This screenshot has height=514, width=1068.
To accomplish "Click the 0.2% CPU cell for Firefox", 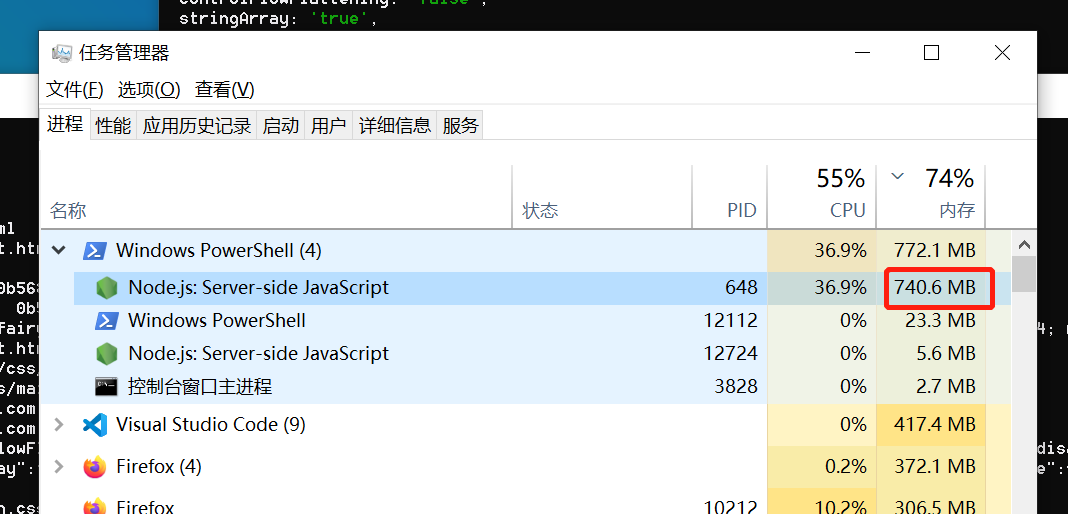I will [x=821, y=467].
